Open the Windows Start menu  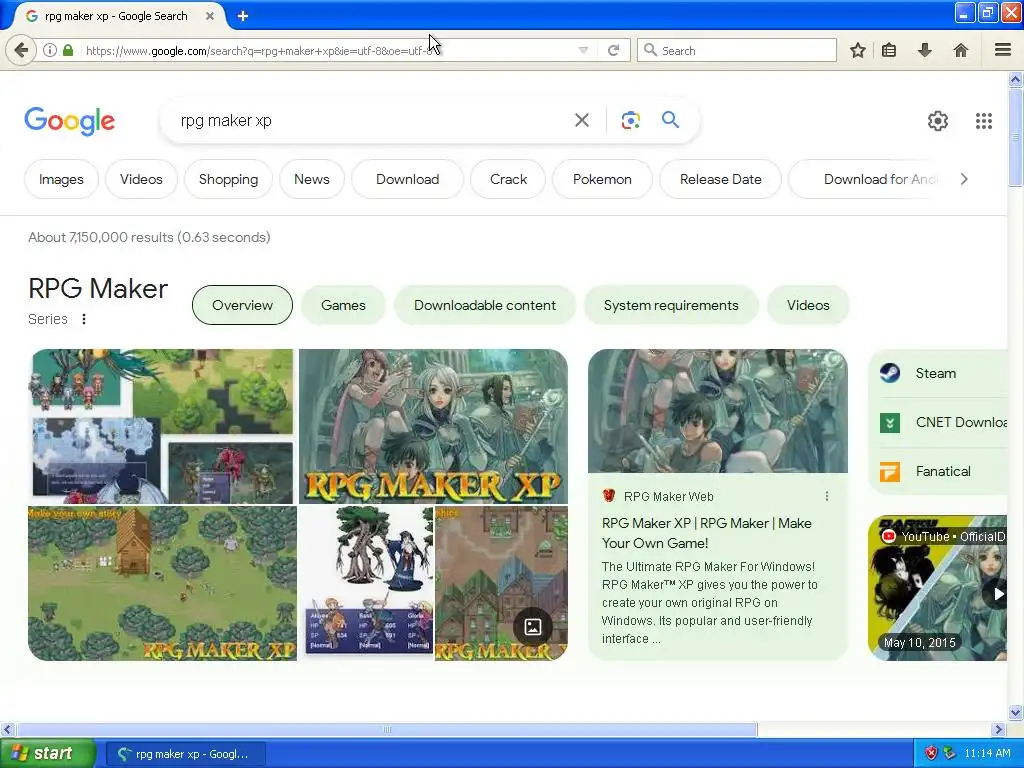point(48,754)
